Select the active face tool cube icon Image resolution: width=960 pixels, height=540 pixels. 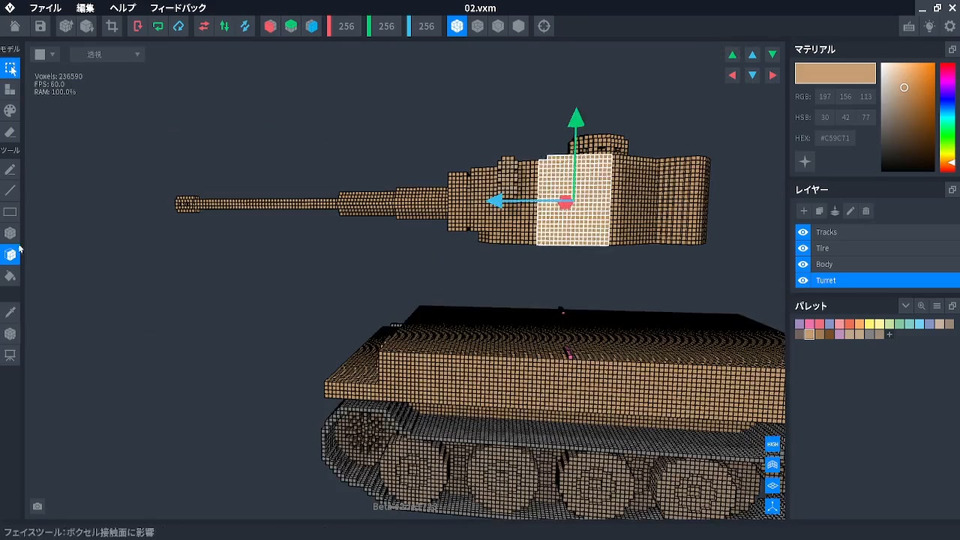10,255
